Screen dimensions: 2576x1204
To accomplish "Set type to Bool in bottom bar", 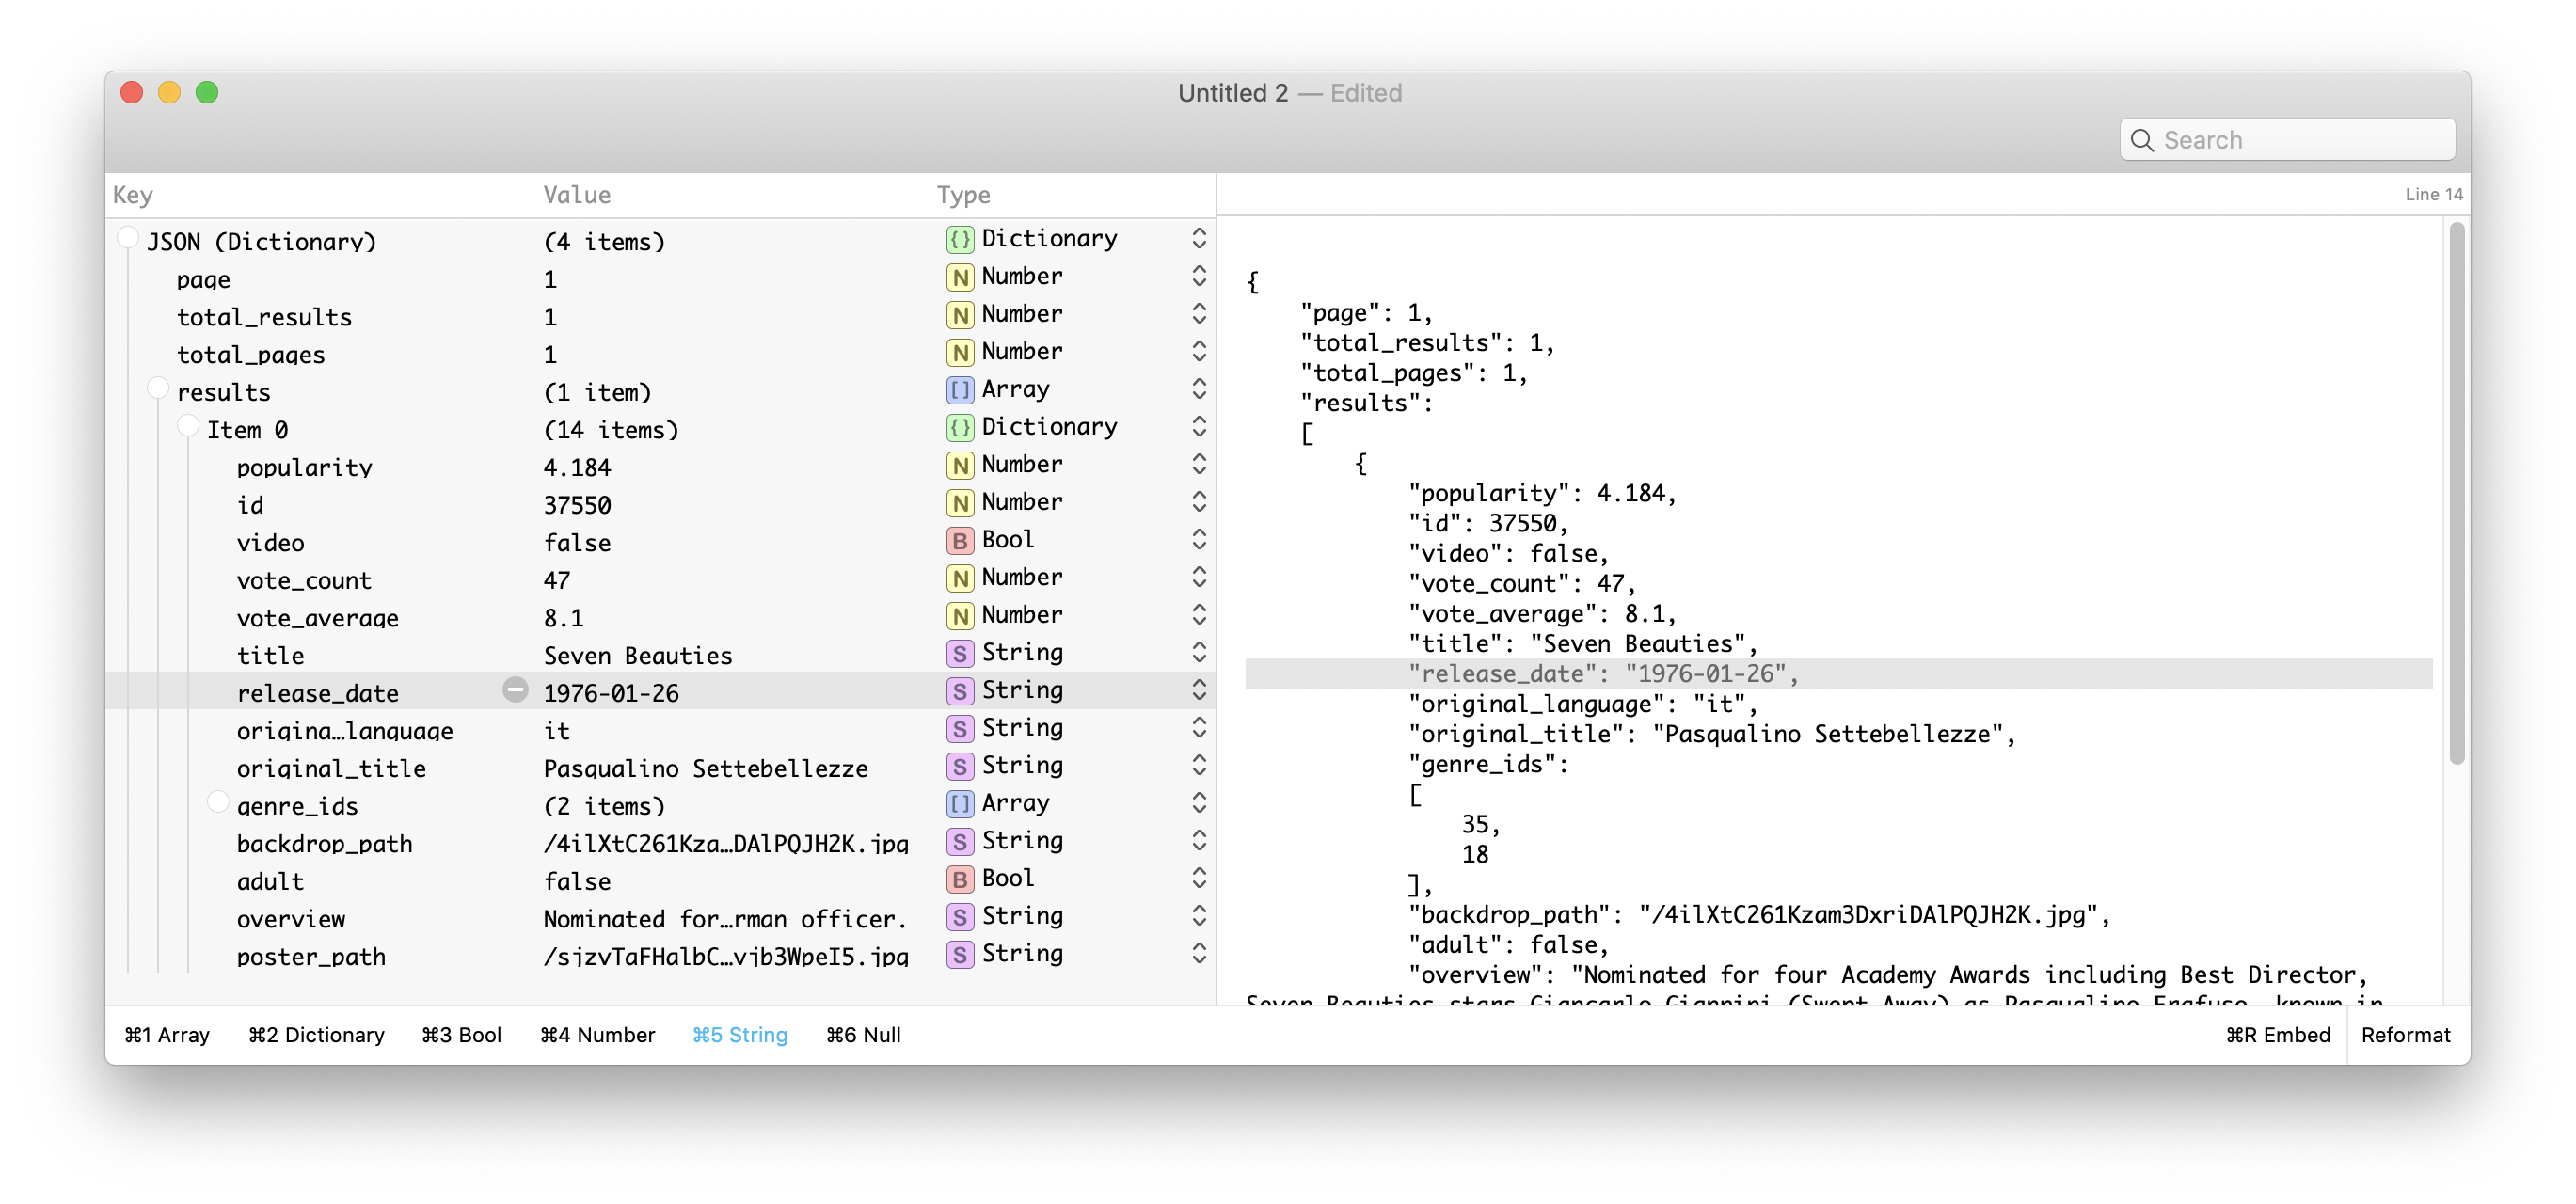I will [x=461, y=1035].
